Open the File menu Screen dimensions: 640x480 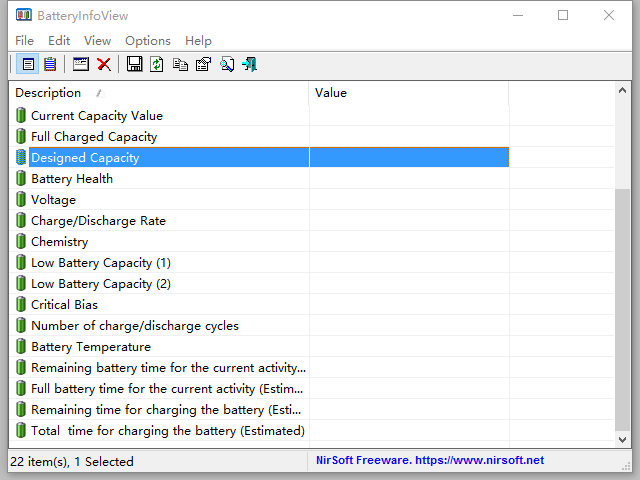pyautogui.click(x=24, y=41)
